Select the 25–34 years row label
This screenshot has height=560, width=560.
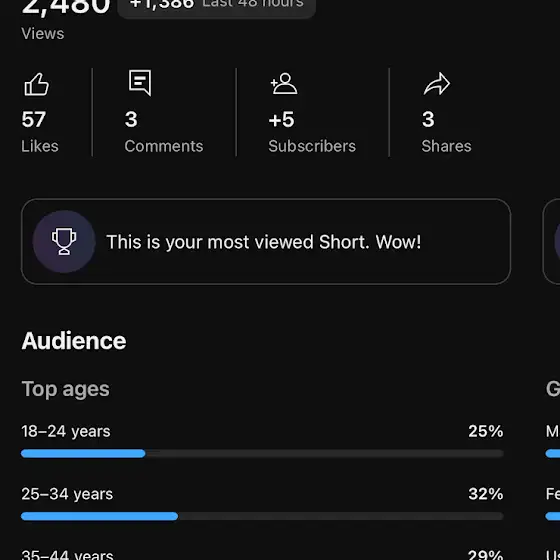[x=67, y=494]
